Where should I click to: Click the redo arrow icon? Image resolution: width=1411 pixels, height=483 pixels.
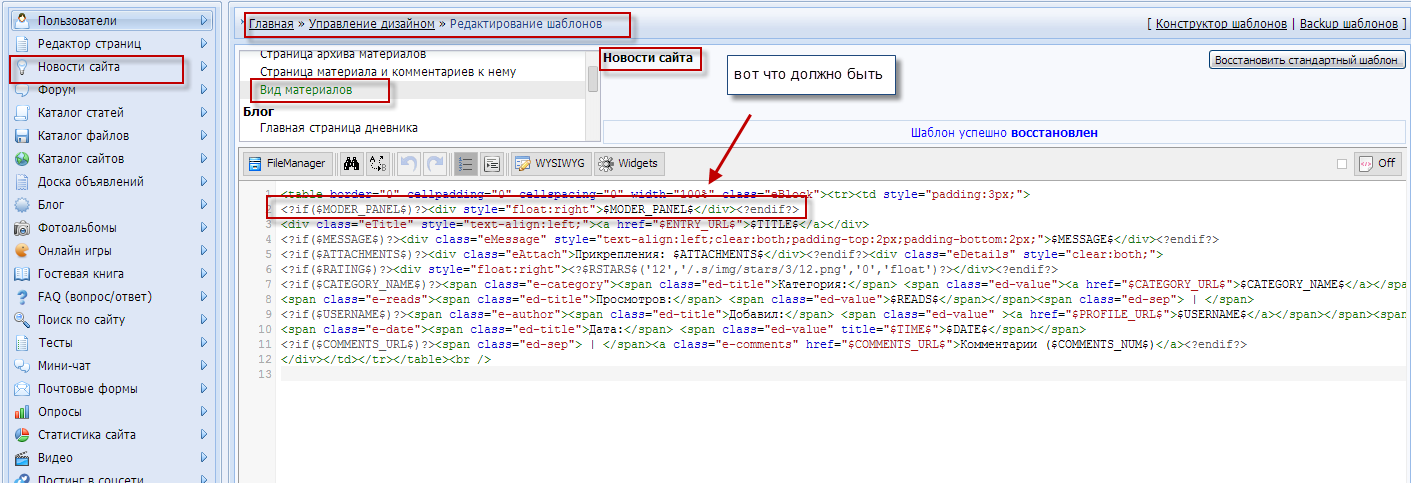pos(435,164)
